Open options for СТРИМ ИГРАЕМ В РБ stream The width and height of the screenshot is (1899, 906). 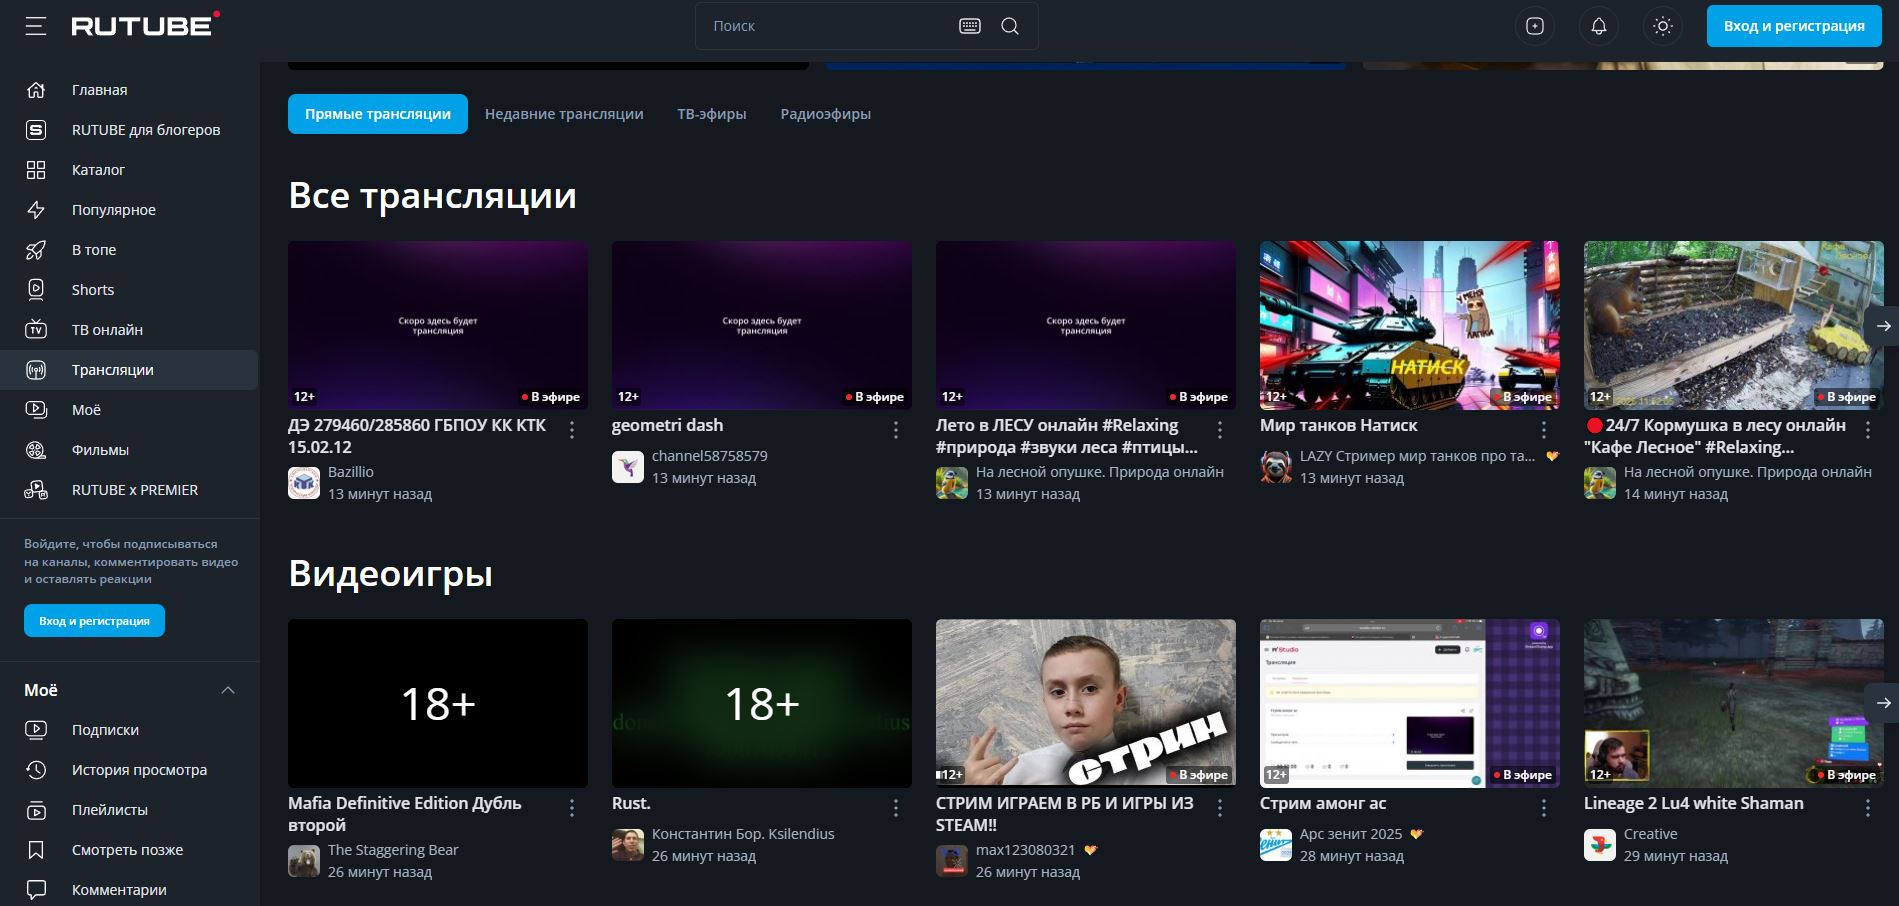[1220, 808]
